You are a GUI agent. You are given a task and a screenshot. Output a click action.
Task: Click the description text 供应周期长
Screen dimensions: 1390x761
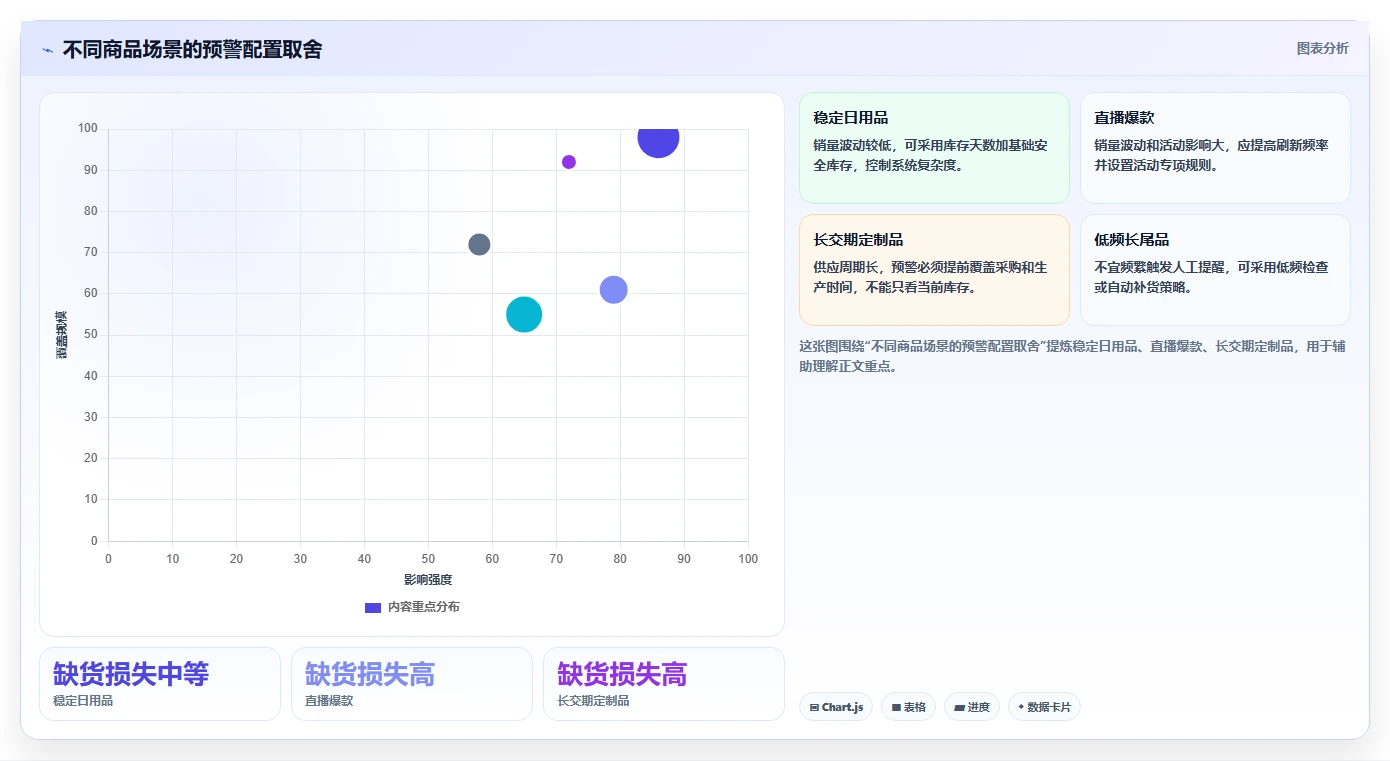(x=931, y=277)
